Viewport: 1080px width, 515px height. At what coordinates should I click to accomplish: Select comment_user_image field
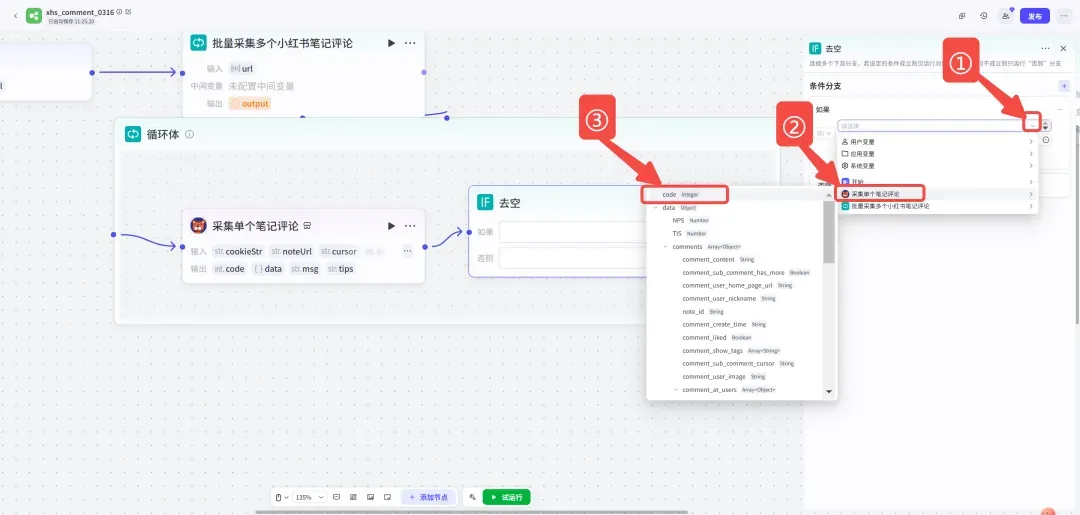(724, 377)
